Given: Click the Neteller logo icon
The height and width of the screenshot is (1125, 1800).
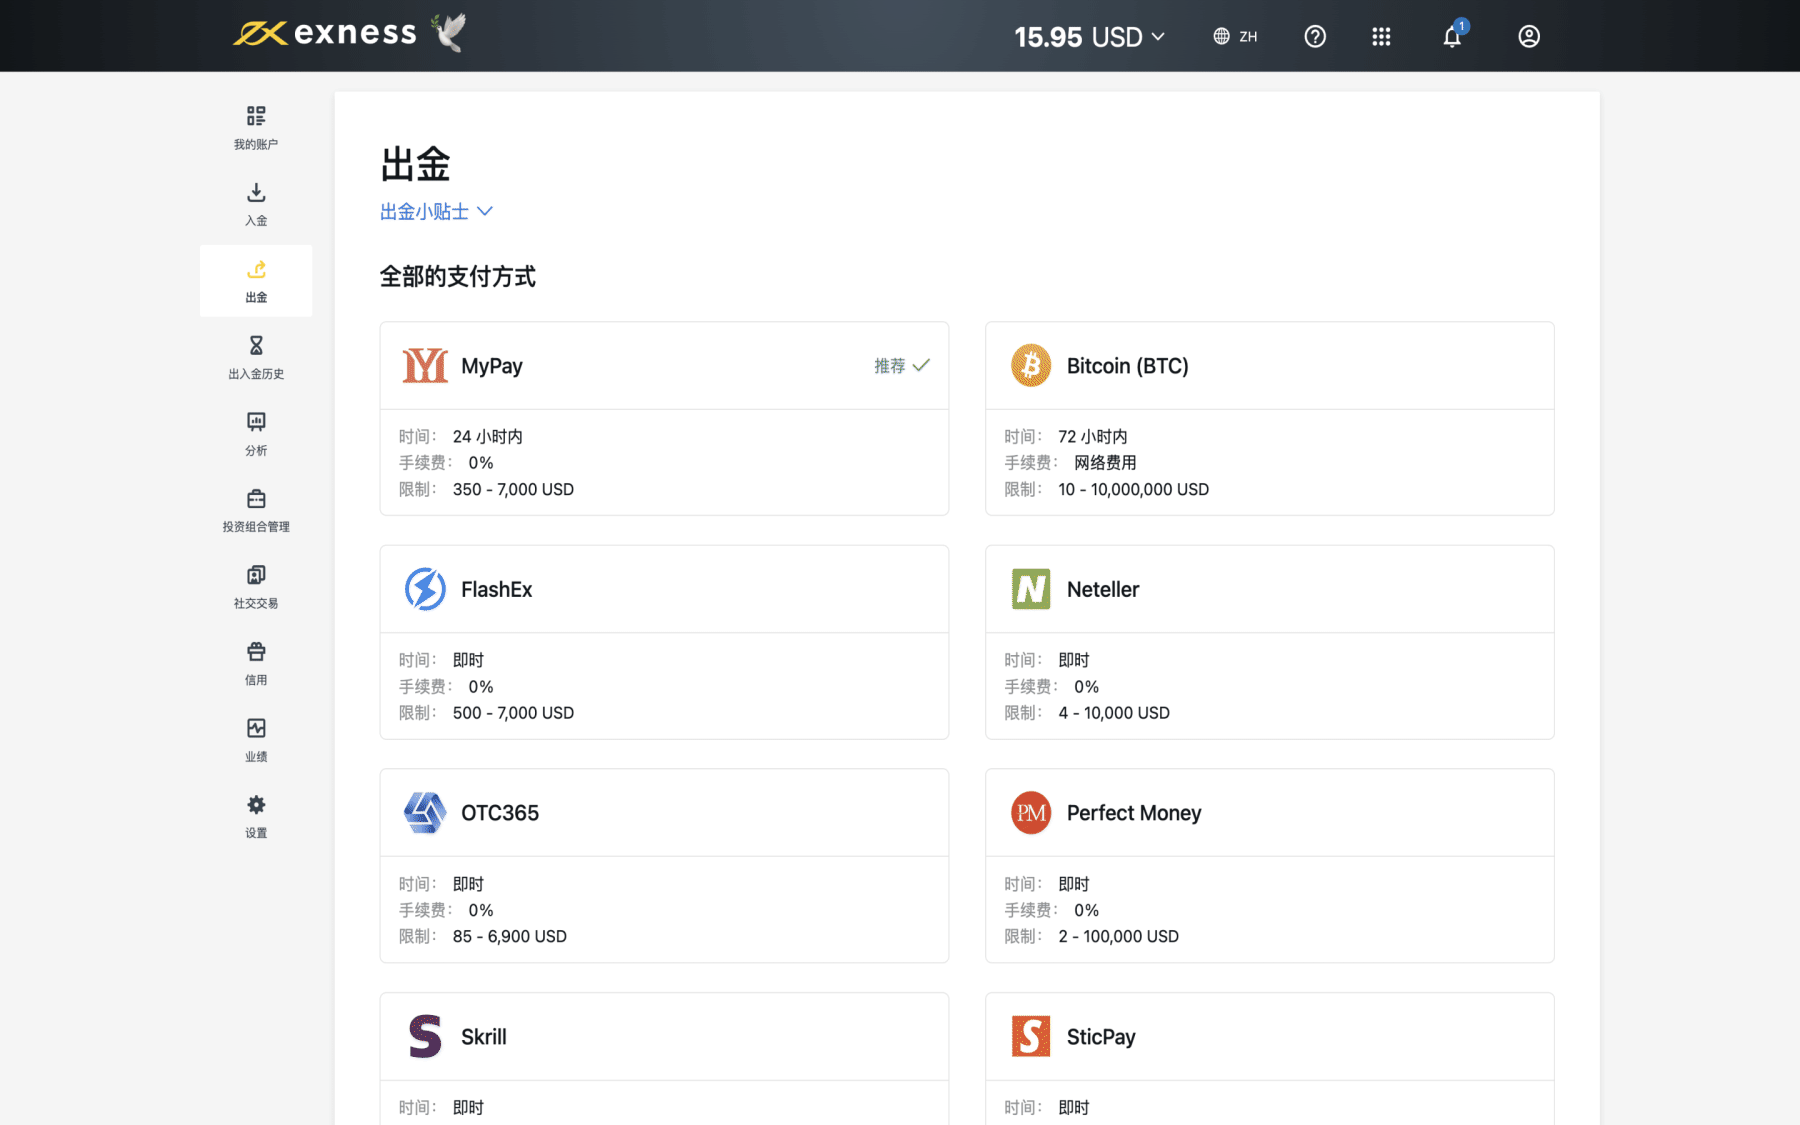Looking at the screenshot, I should (x=1030, y=589).
